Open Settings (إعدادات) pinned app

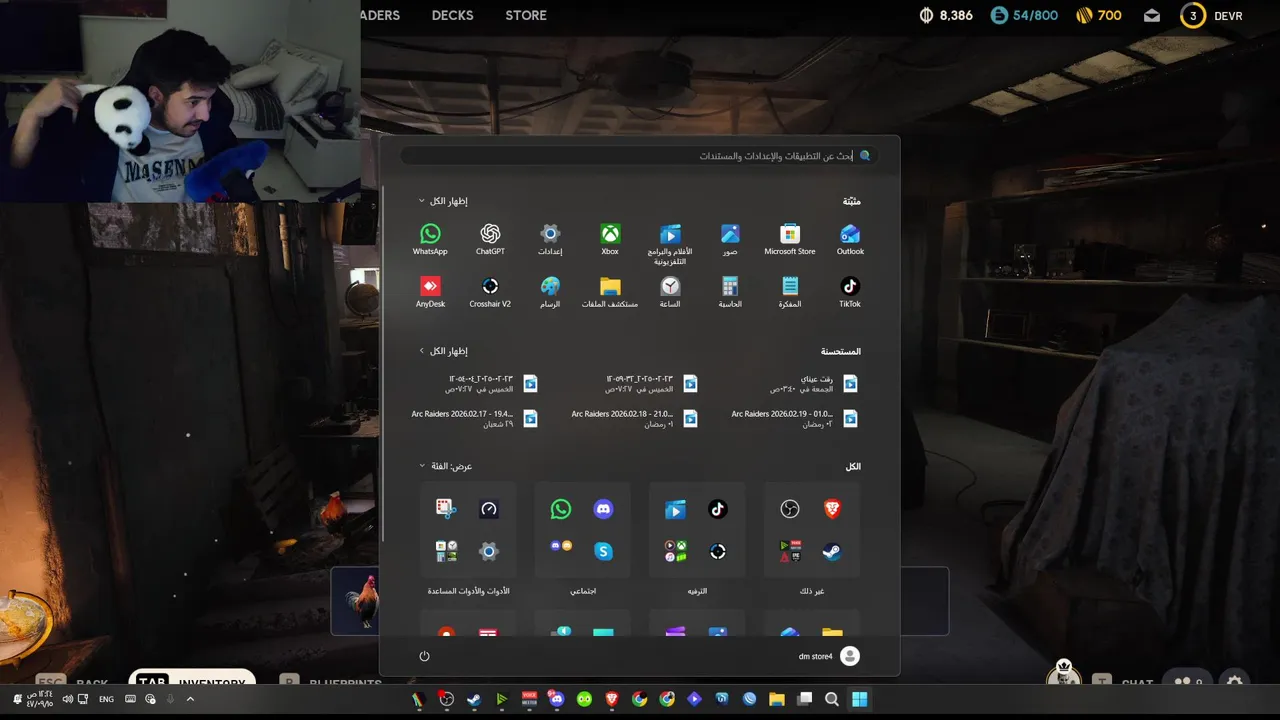[x=550, y=239]
